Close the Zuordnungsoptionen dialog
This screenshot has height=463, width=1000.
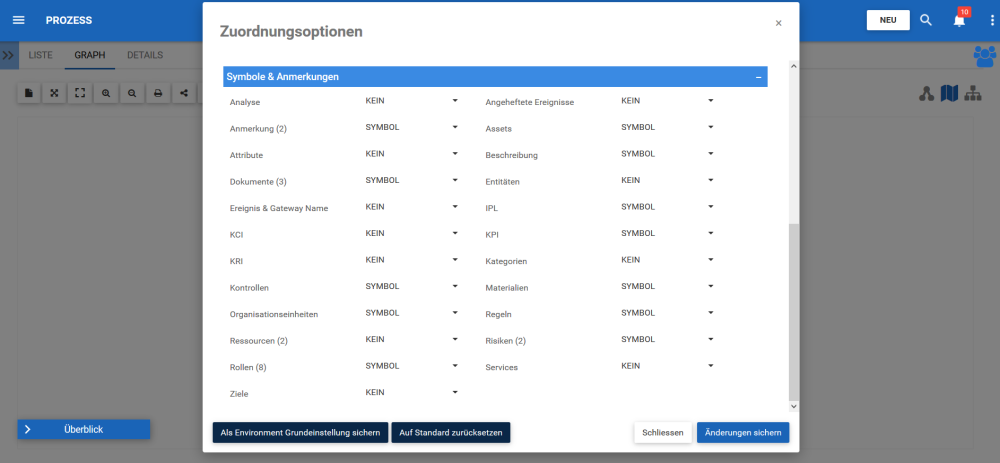(x=778, y=23)
